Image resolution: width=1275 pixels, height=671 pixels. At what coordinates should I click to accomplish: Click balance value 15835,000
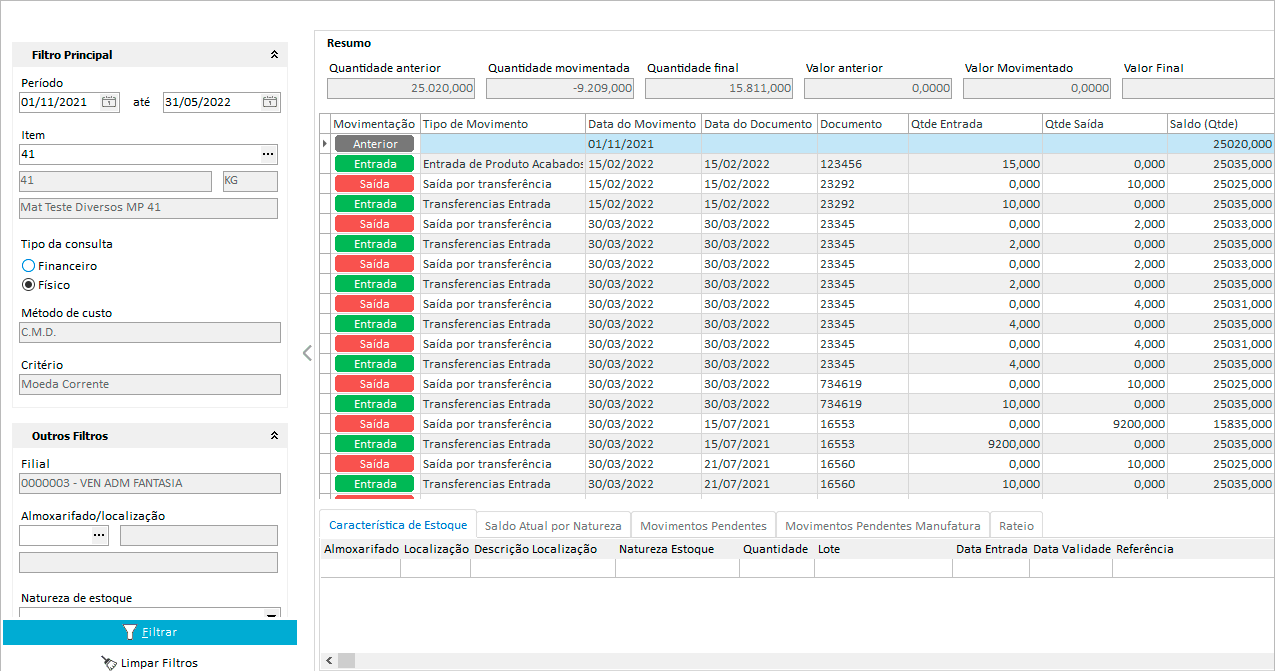point(1221,424)
